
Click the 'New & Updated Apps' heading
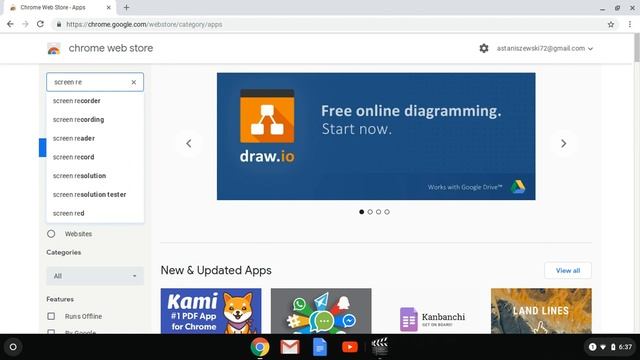[216, 270]
